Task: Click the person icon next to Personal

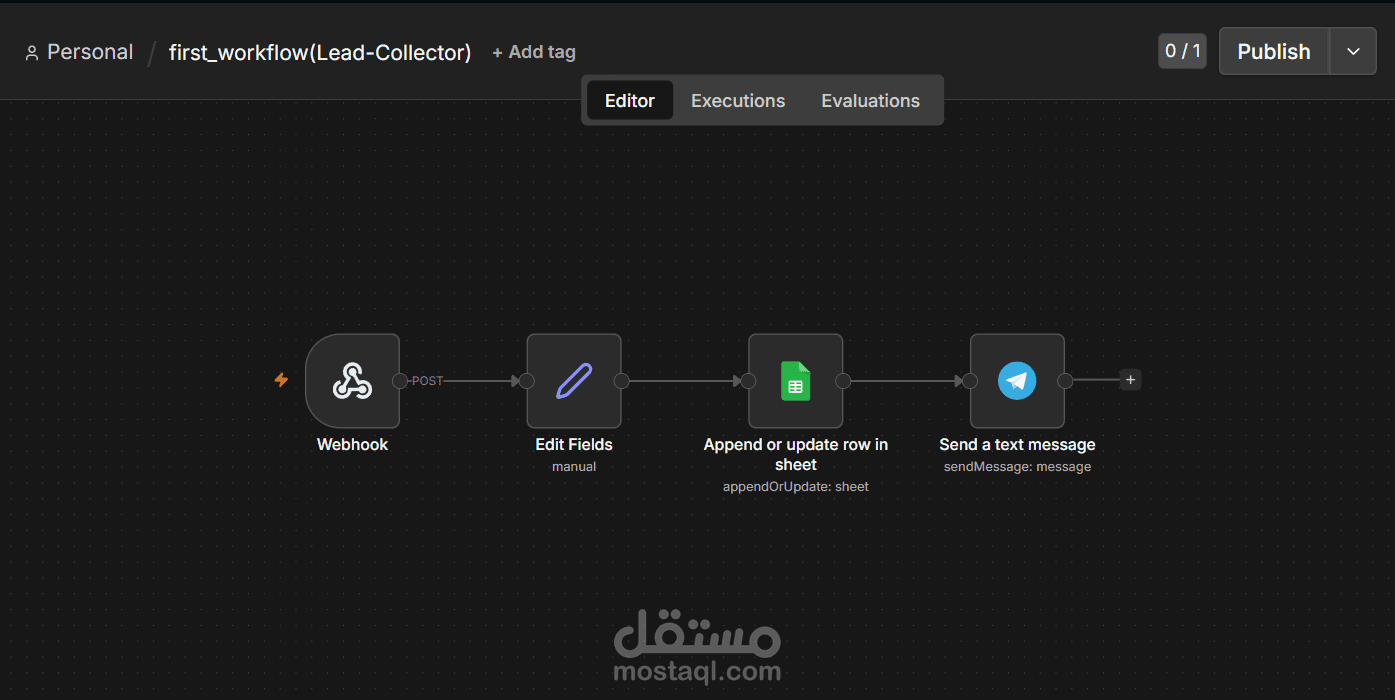Action: click(x=32, y=51)
